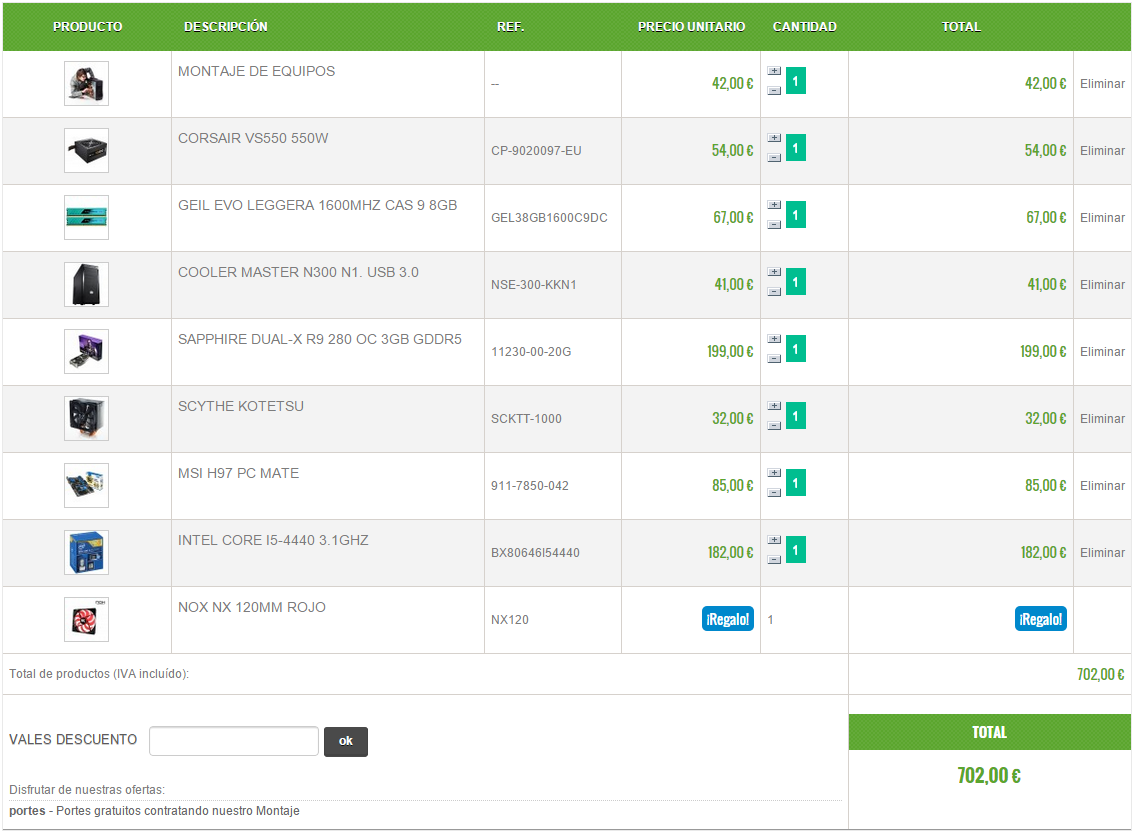The height and width of the screenshot is (835, 1137).
Task: Click reference code CP-9020097-EU
Action: pos(536,151)
